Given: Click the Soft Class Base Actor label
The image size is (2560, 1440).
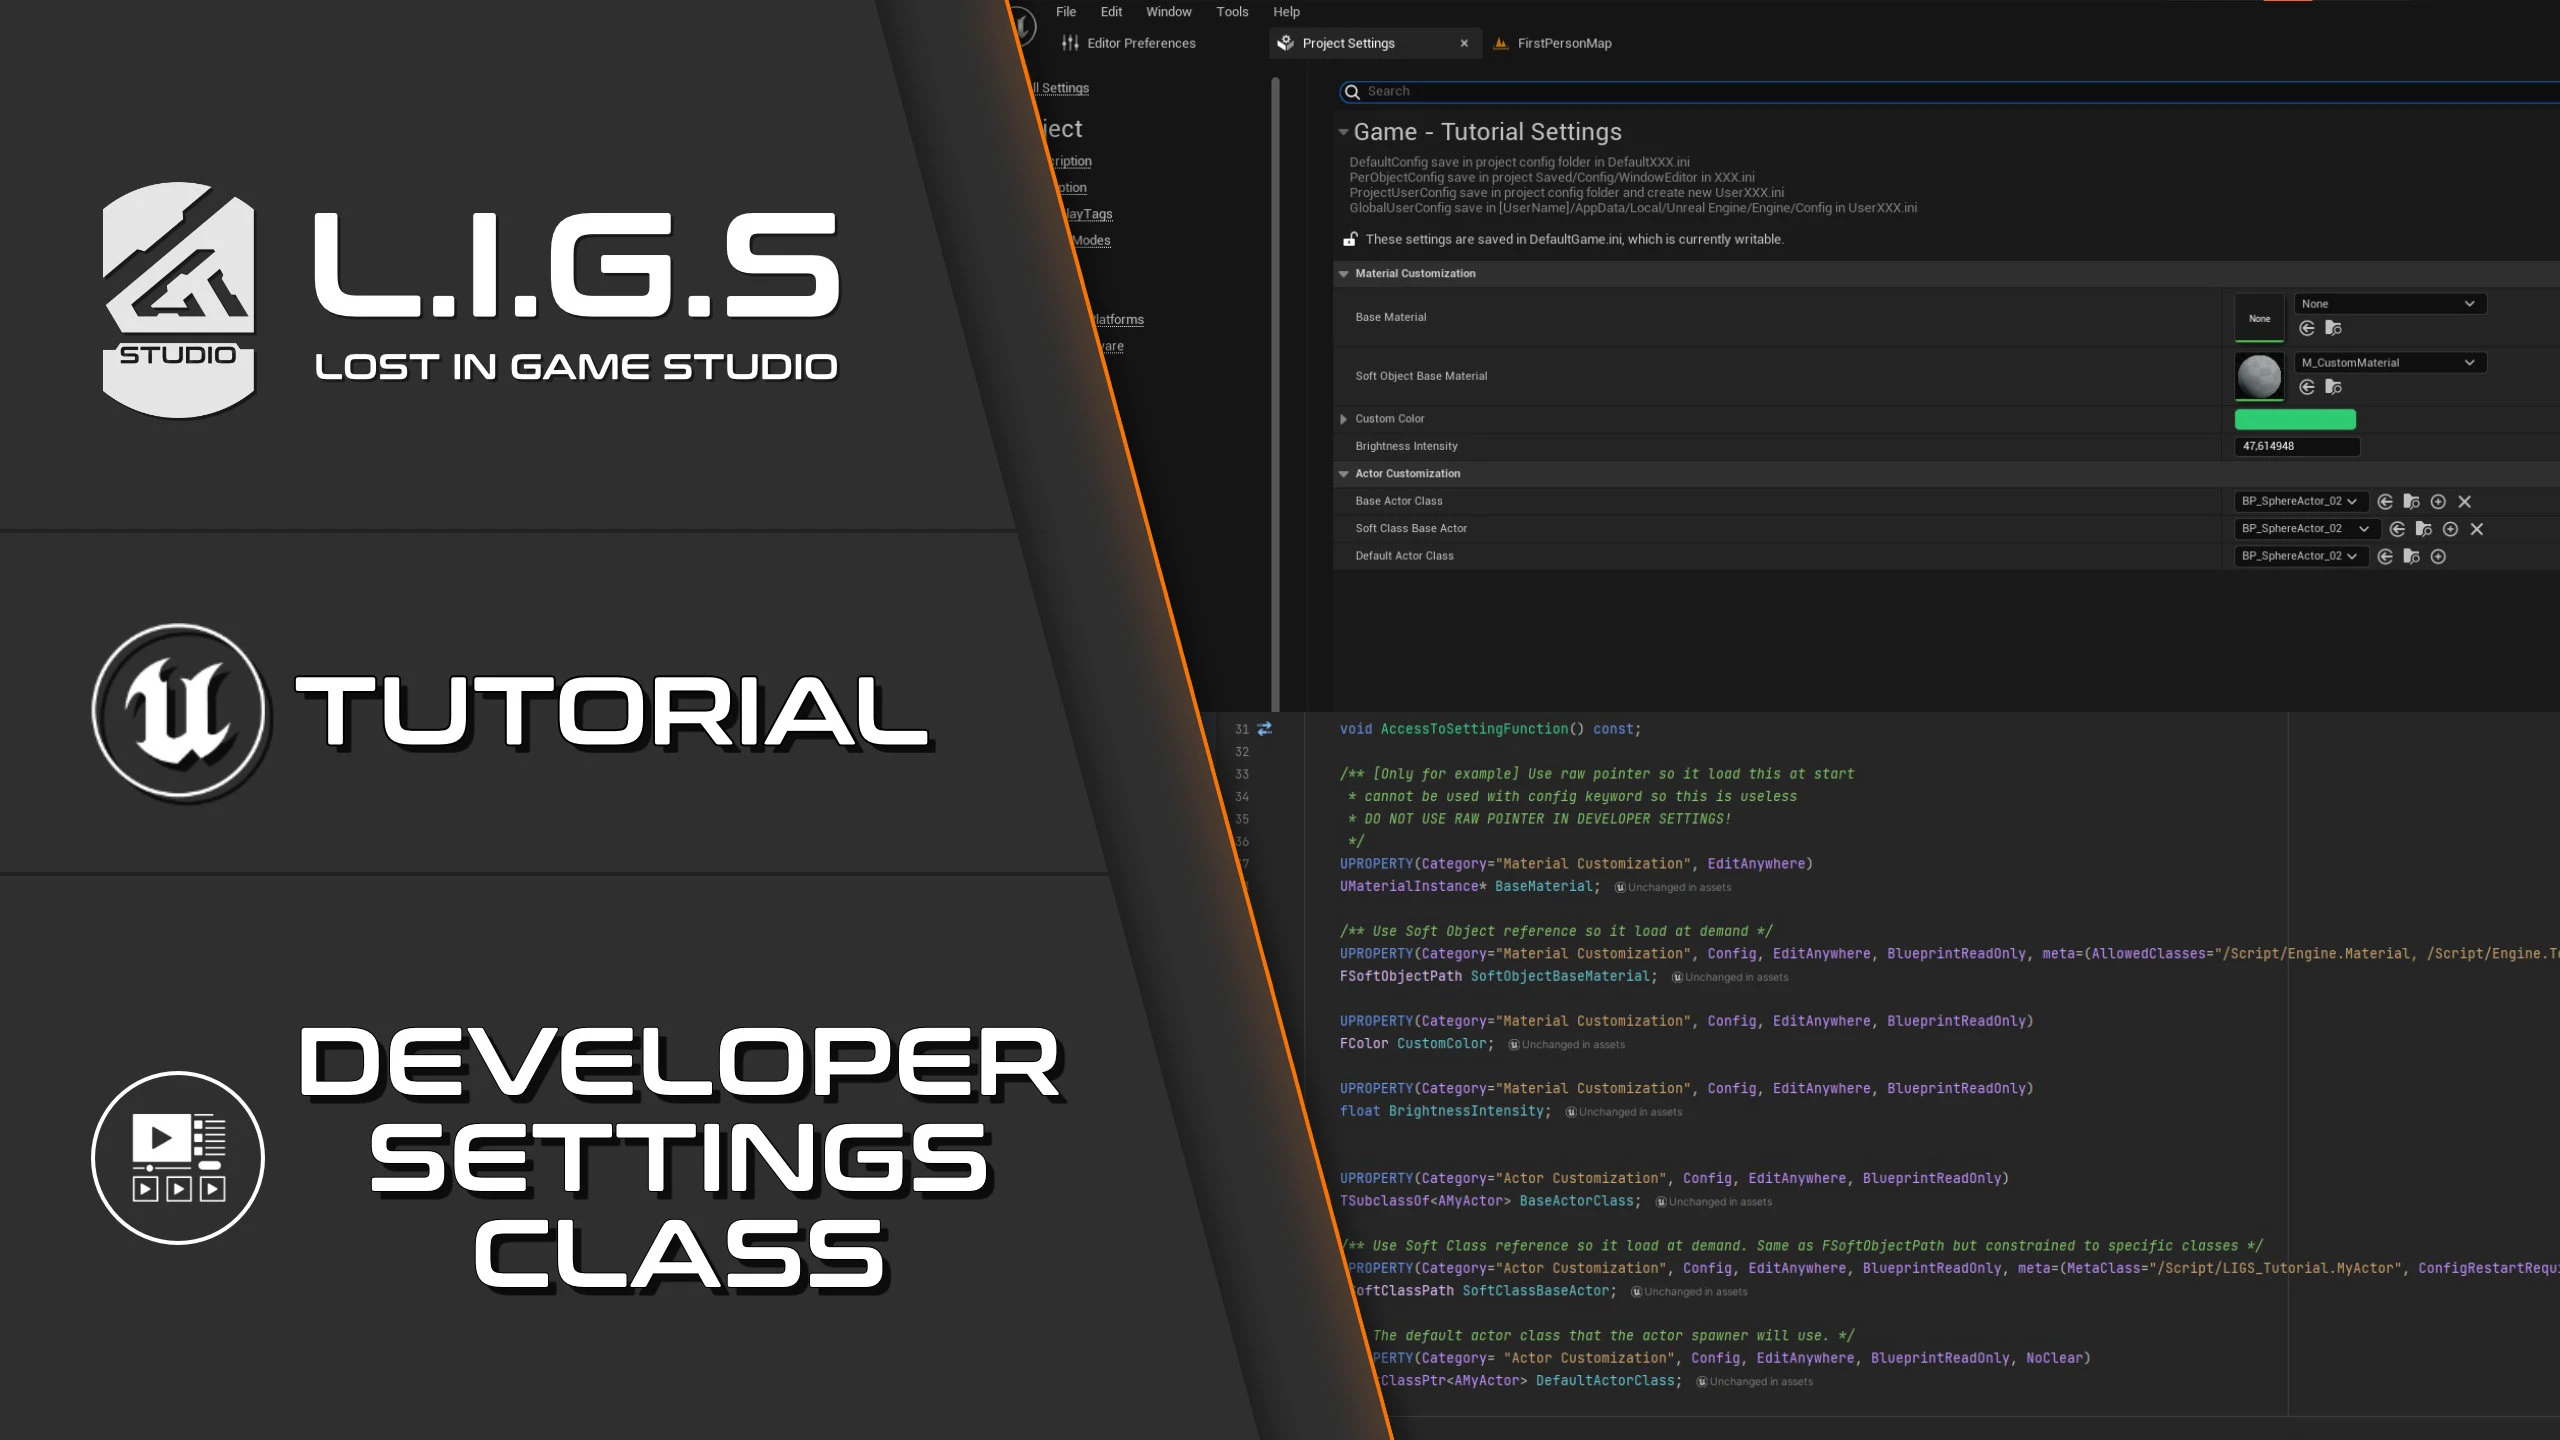Looking at the screenshot, I should coord(1411,528).
